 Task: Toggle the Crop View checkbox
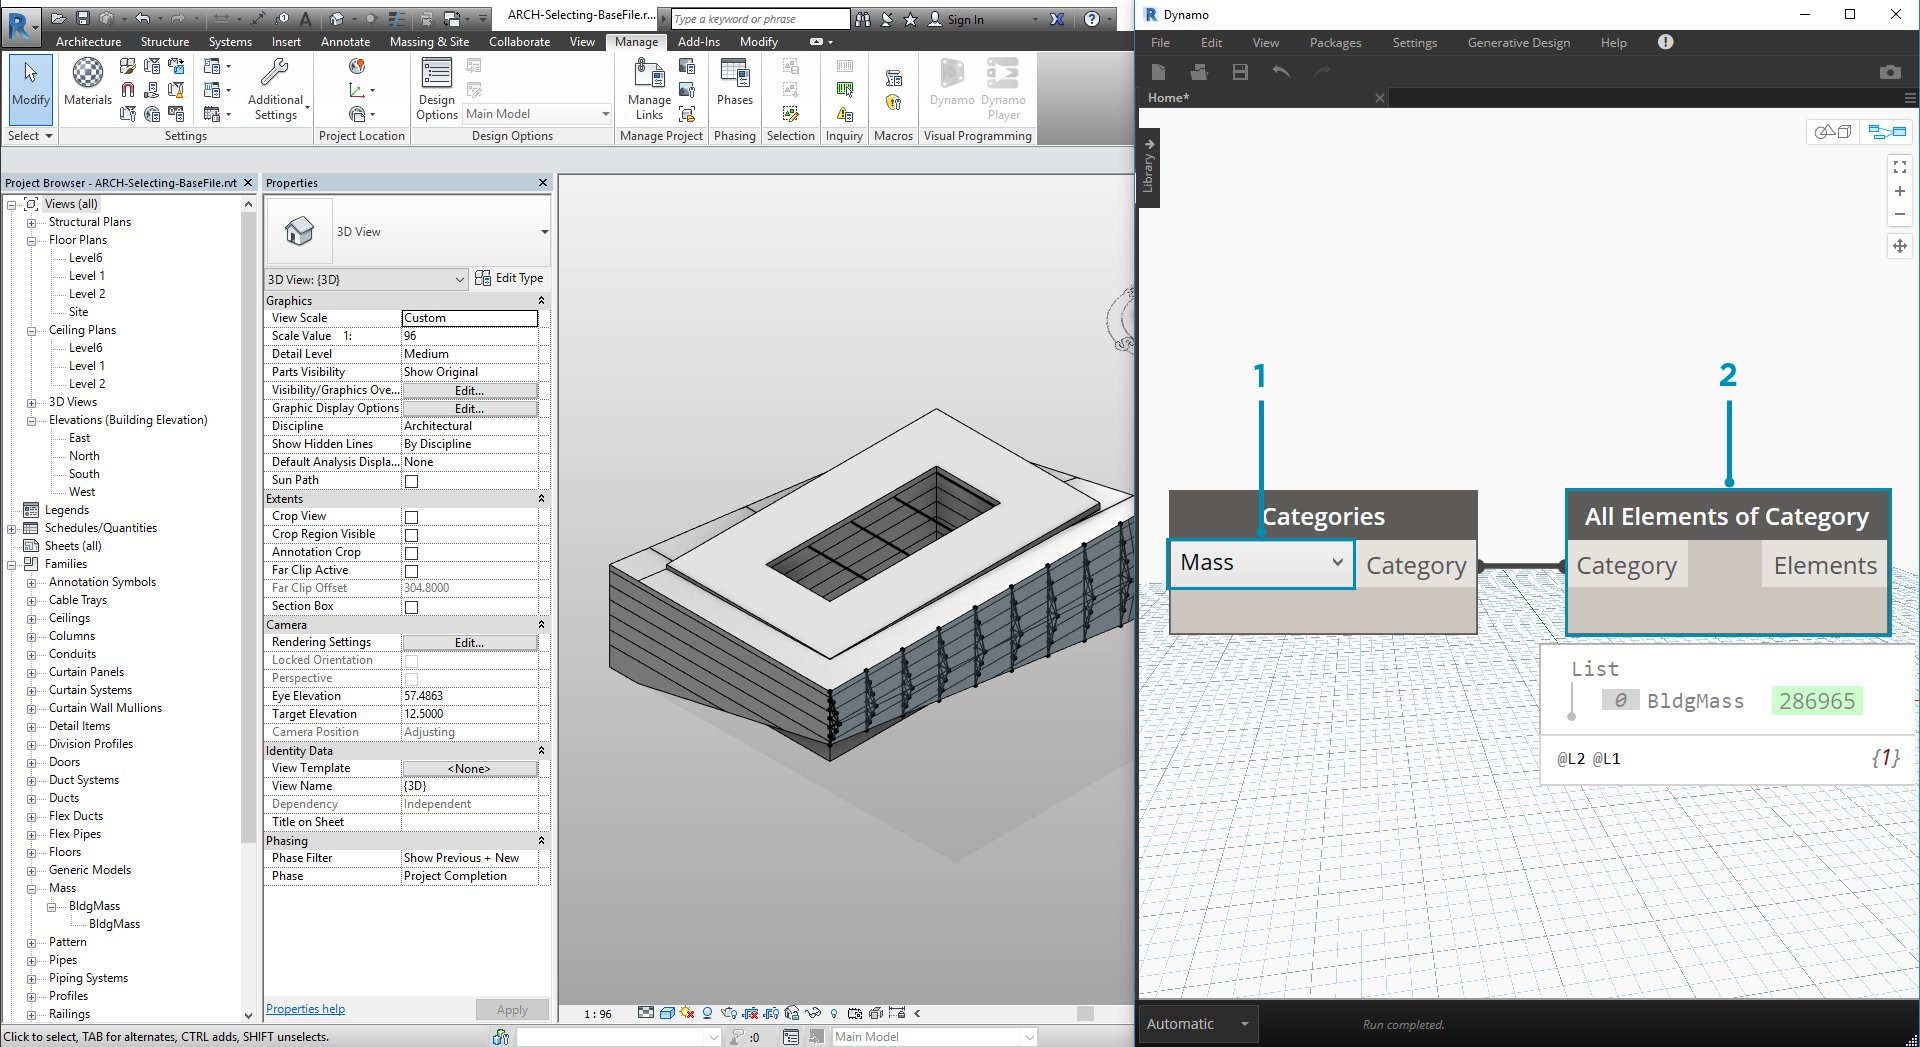click(411, 517)
